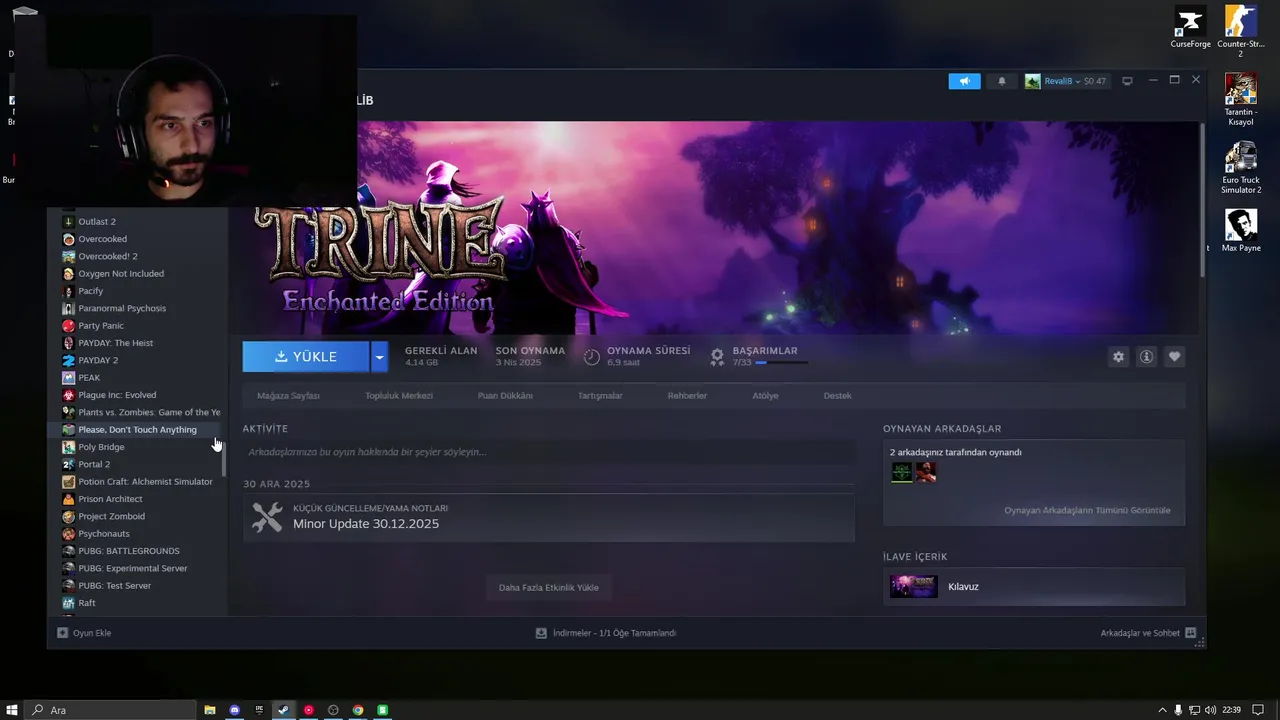This screenshot has height=720, width=1280.
Task: Click second friend avatar in Oynayan Arkadaşlar
Action: click(926, 472)
